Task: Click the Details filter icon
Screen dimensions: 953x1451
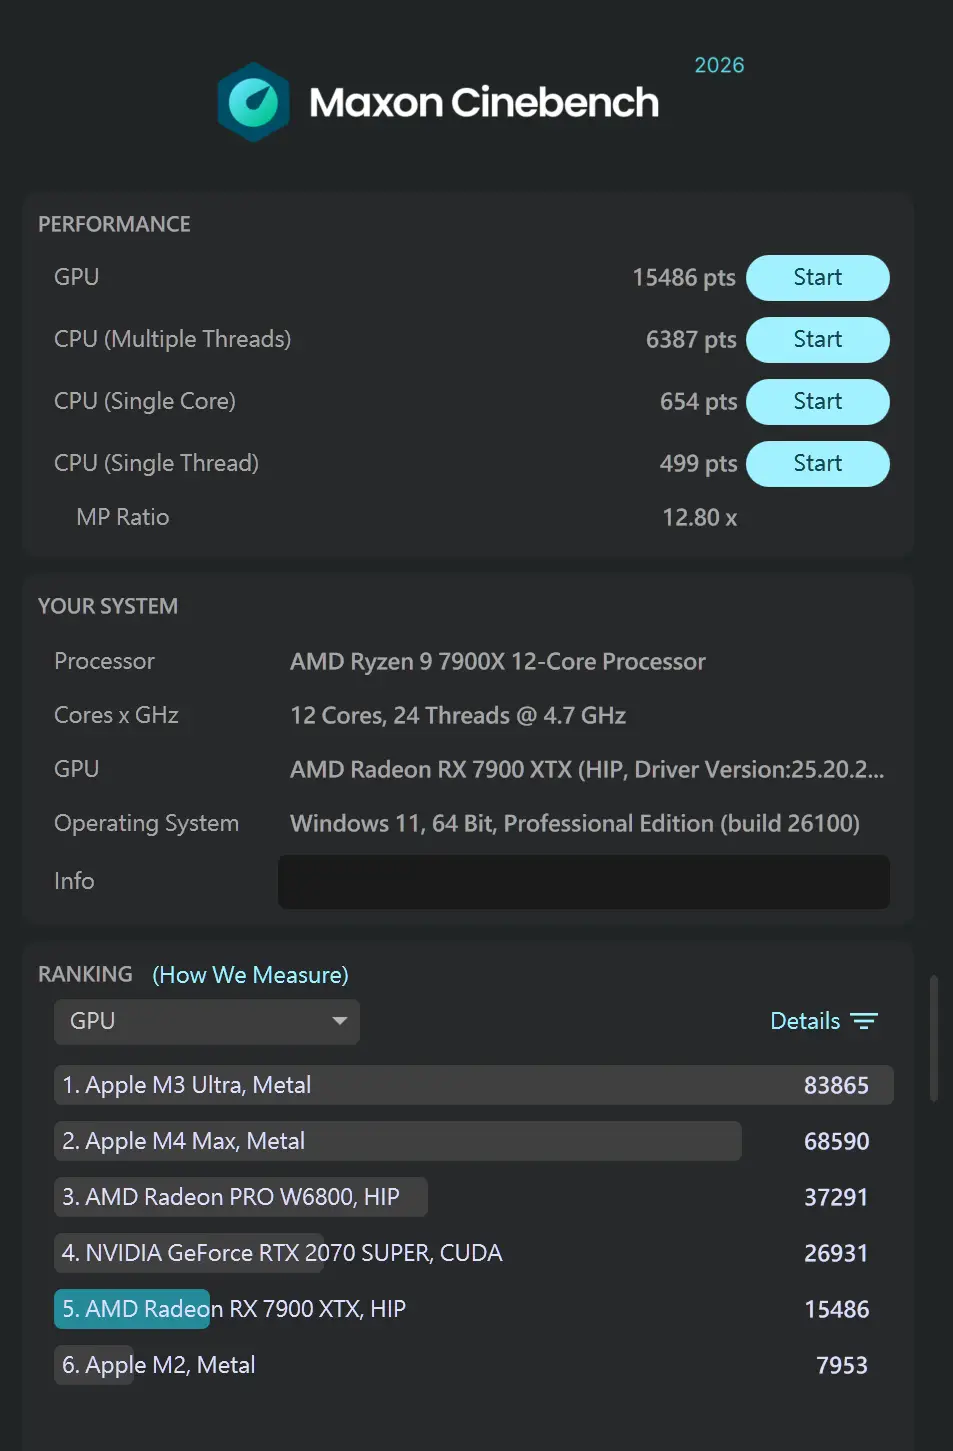Action: click(863, 1021)
